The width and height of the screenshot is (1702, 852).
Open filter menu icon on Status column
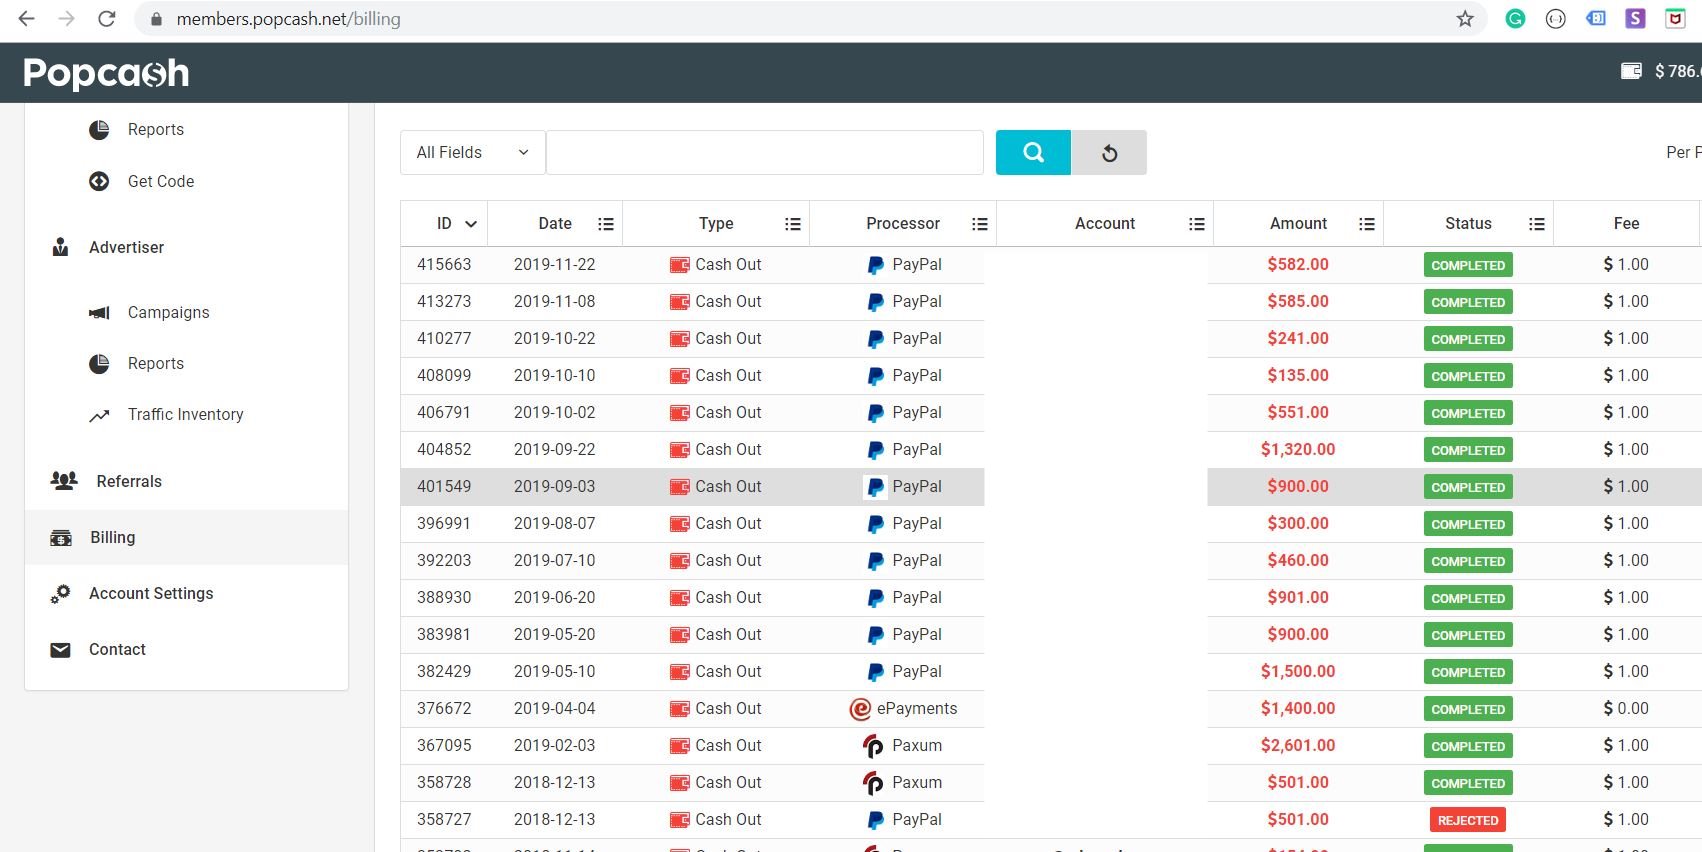(1537, 224)
